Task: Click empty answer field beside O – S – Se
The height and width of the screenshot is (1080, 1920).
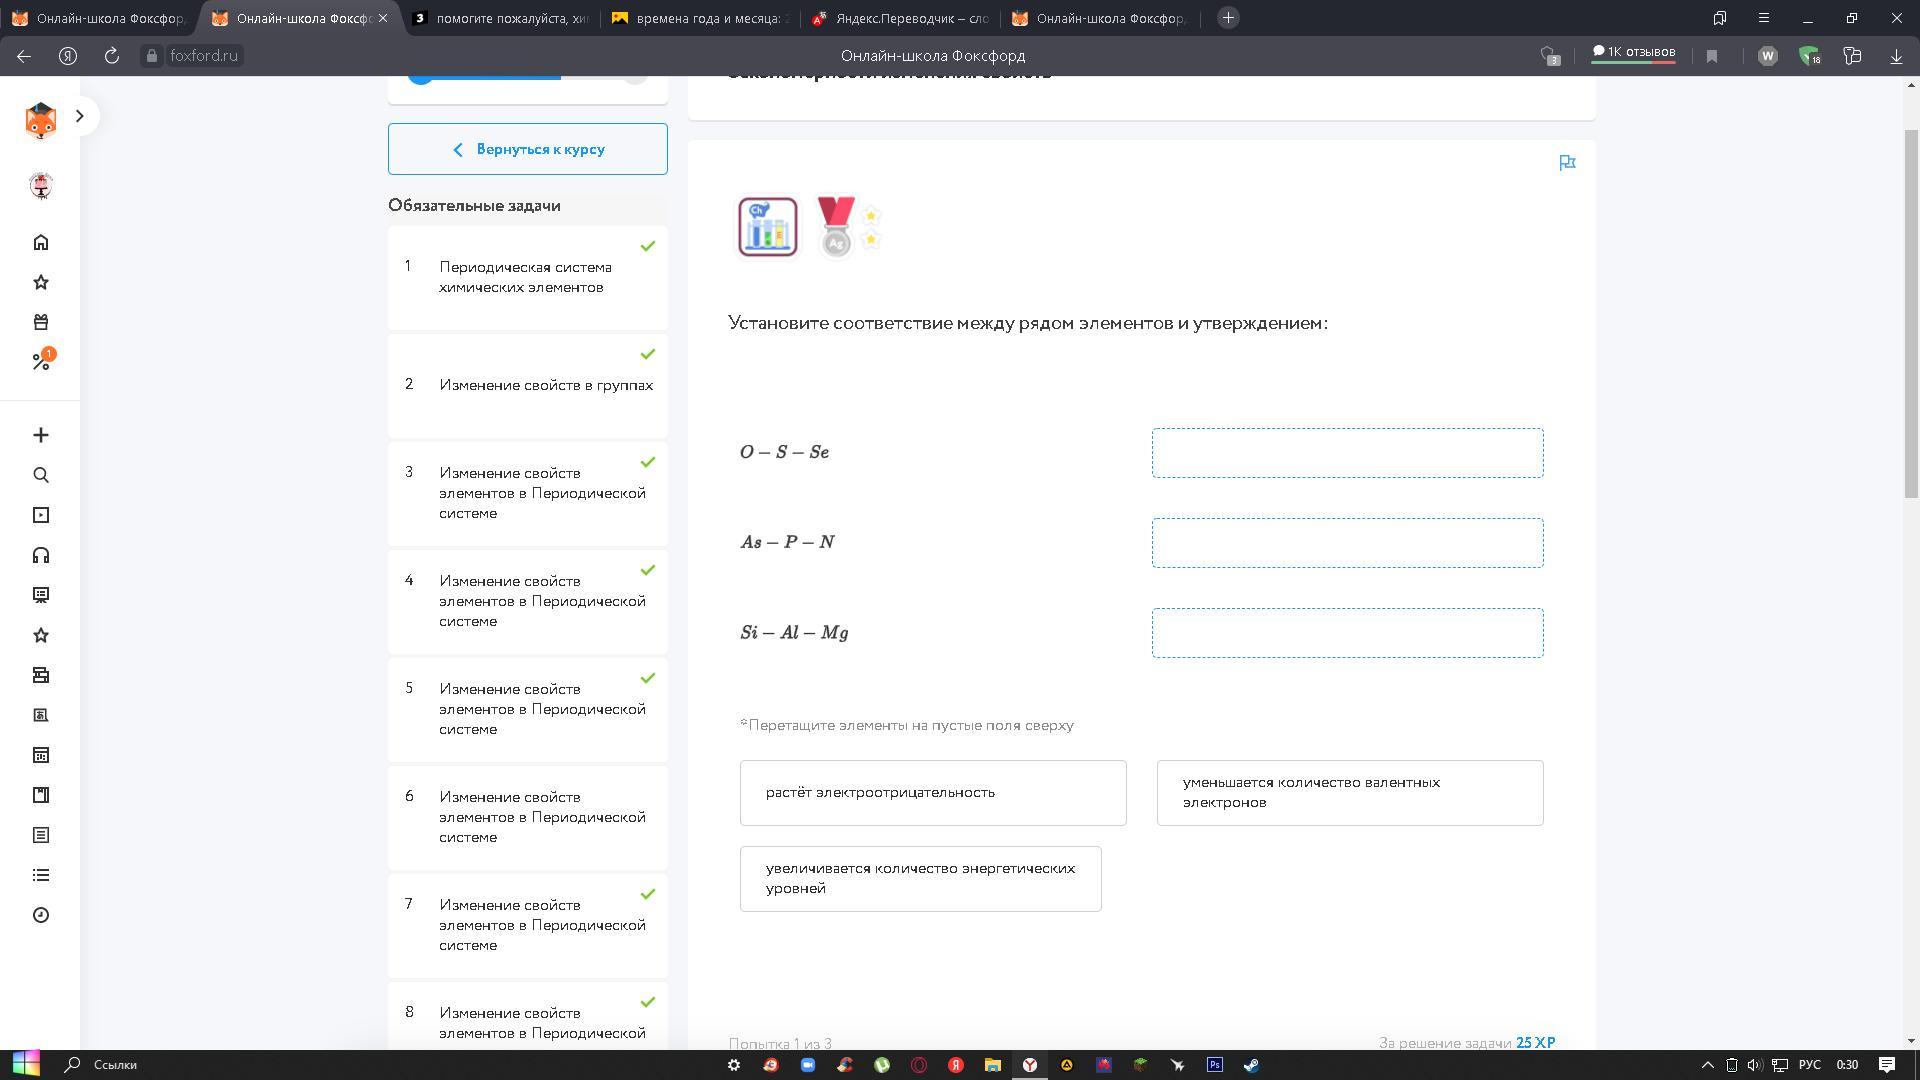Action: pyautogui.click(x=1346, y=453)
